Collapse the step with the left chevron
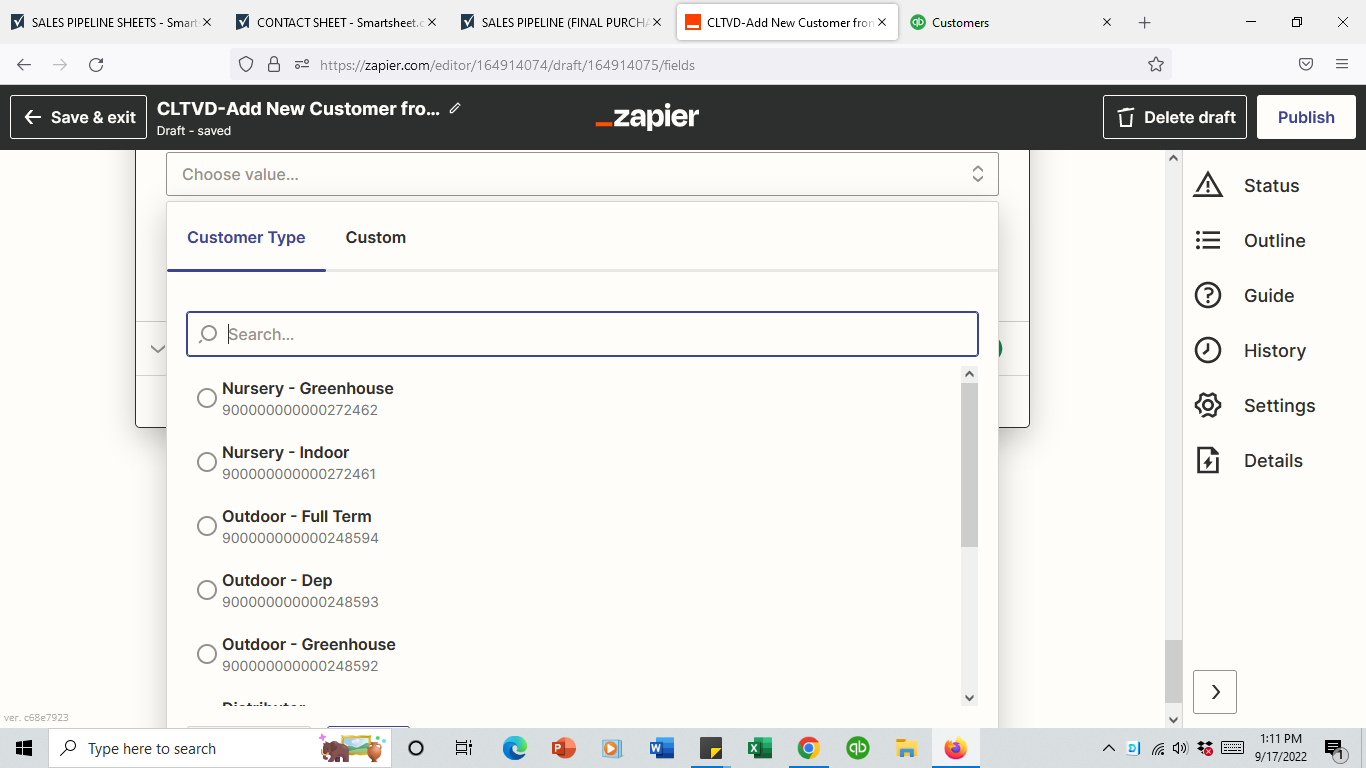This screenshot has height=768, width=1366. 158,349
